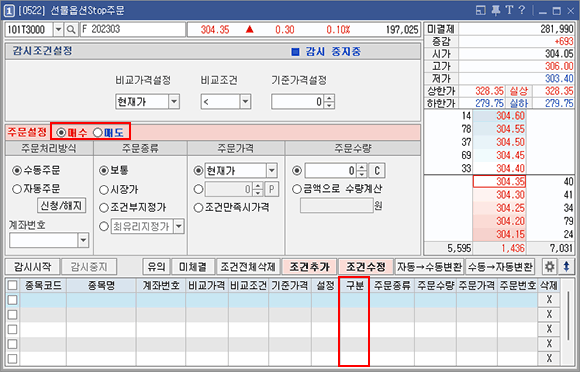
Task: Click the X delete button in last table row
Action: point(549,358)
